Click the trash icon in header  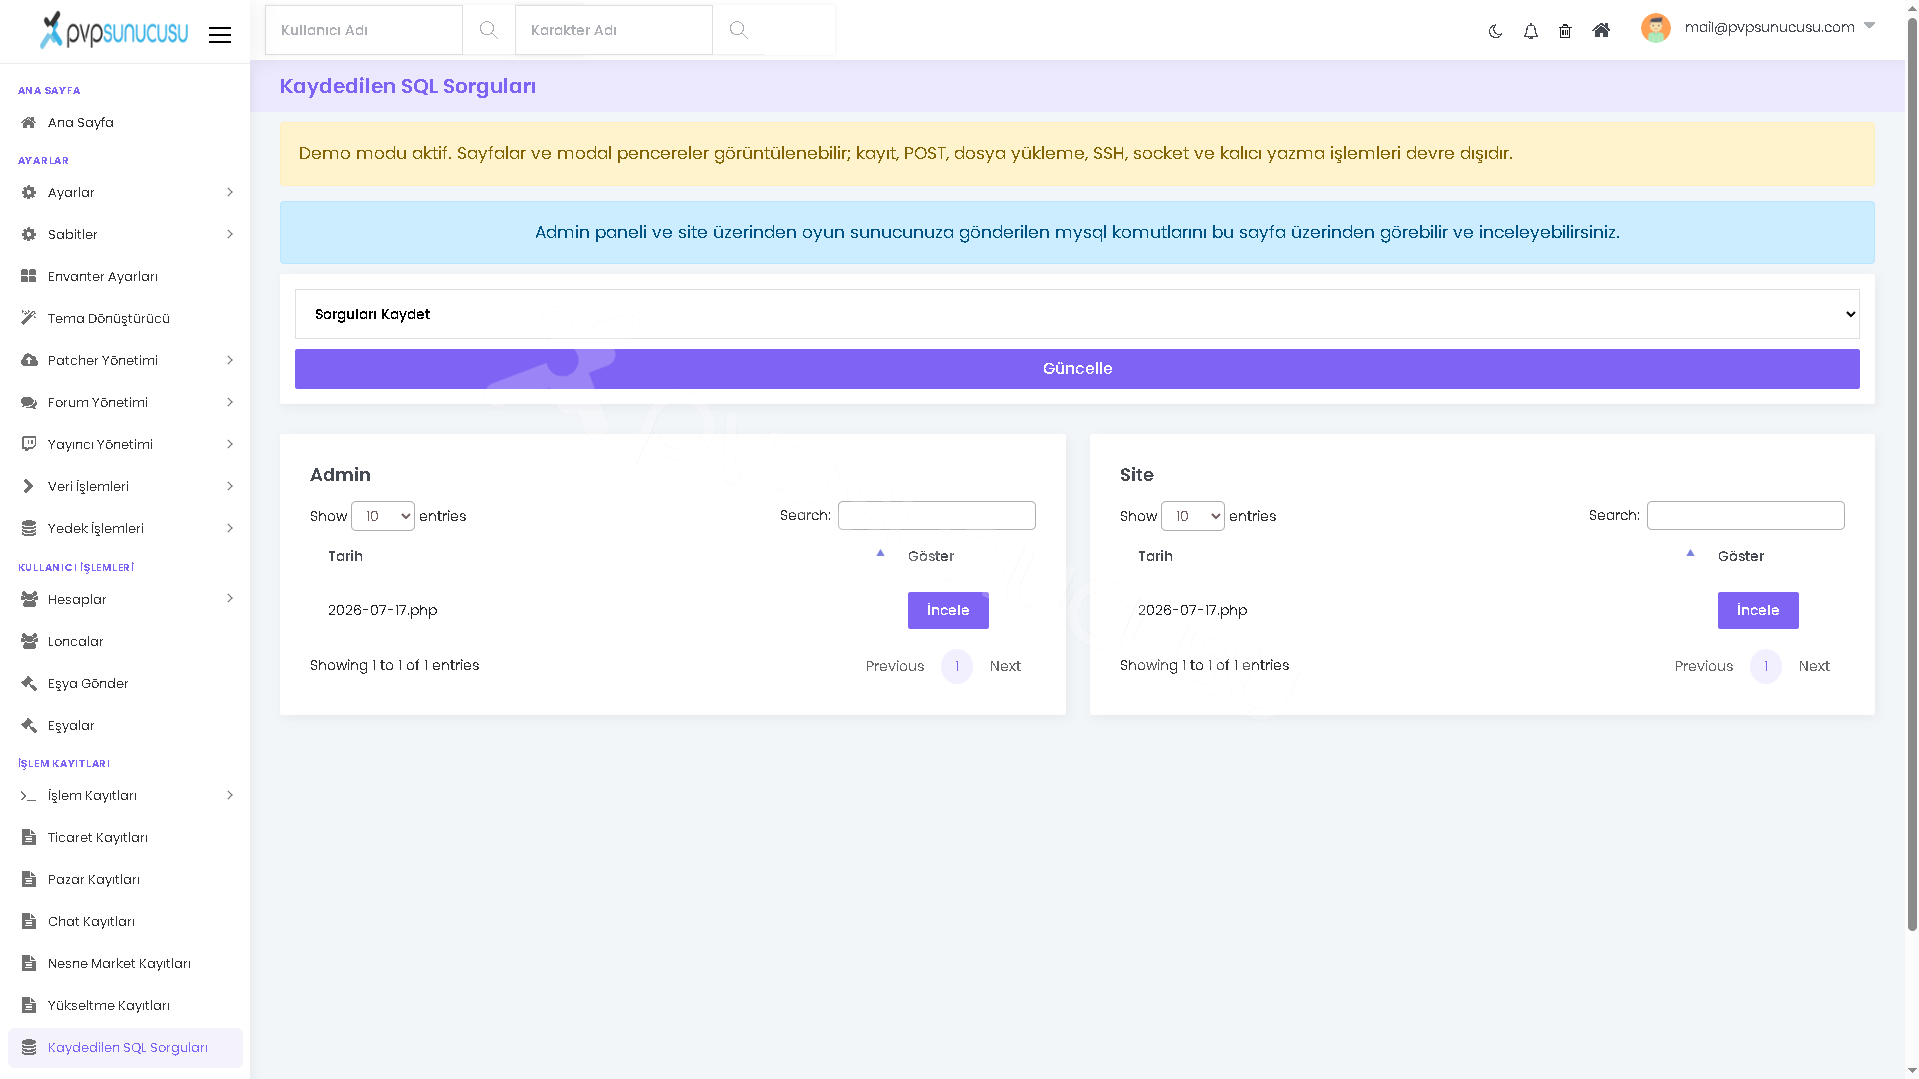pyautogui.click(x=1565, y=31)
